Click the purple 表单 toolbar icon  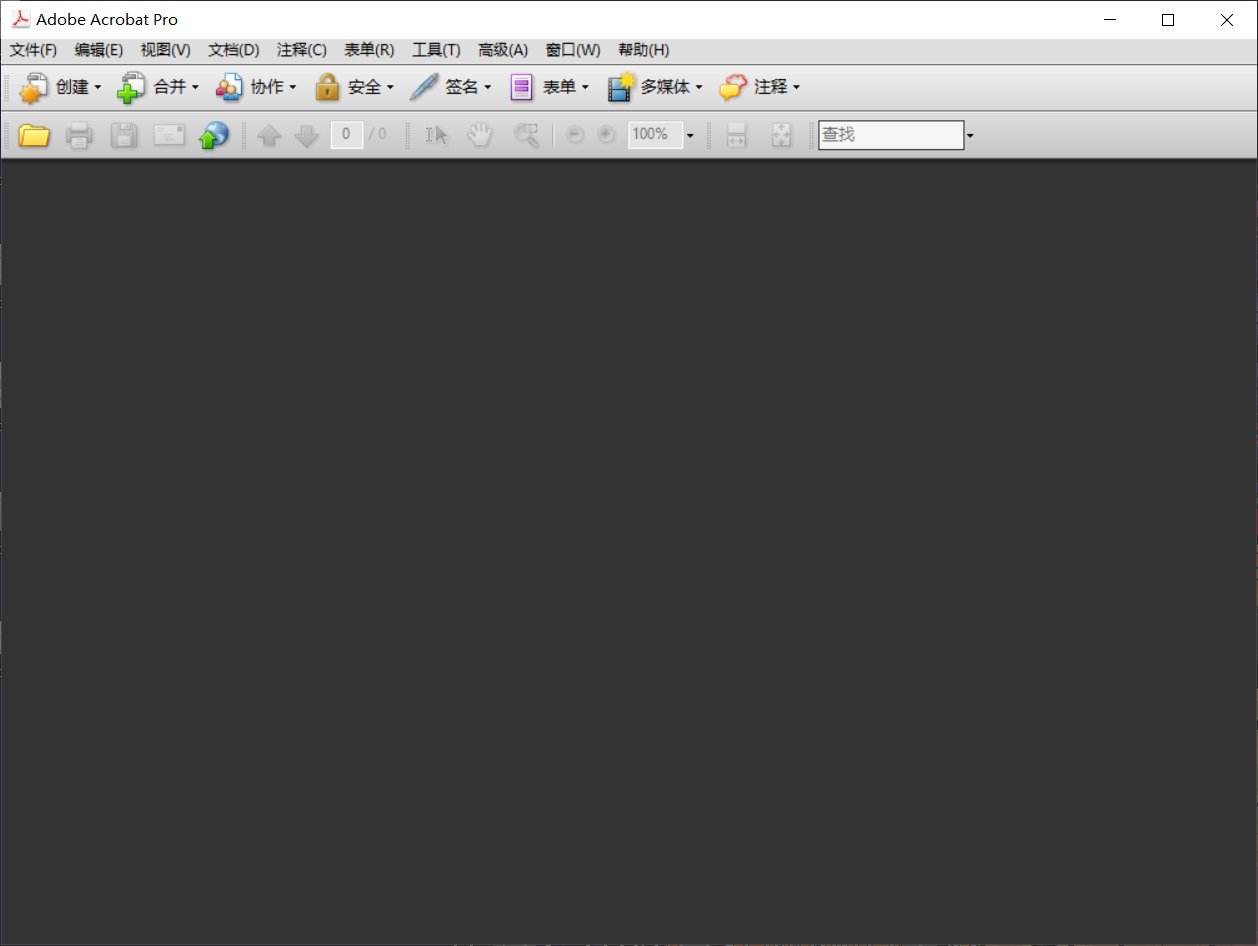pyautogui.click(x=522, y=88)
